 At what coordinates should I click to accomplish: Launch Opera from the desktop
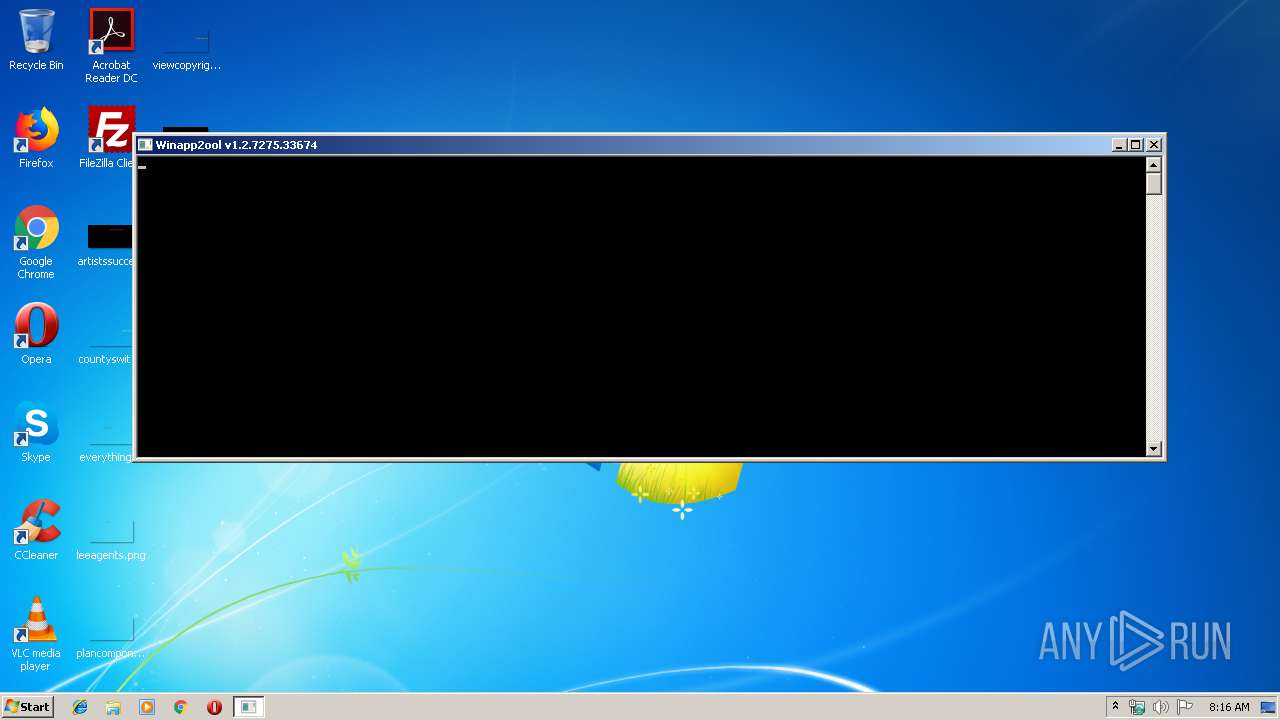(x=36, y=334)
